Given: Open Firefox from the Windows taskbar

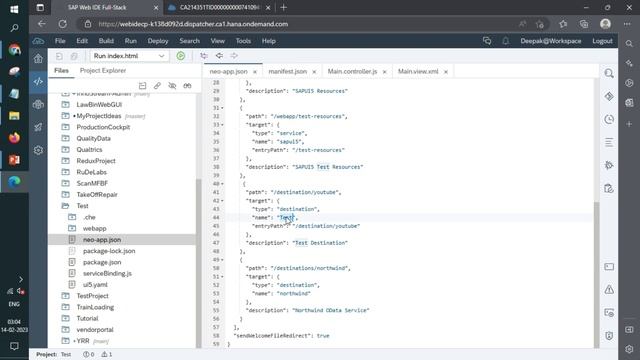Looking at the screenshot, I should pos(14,138).
